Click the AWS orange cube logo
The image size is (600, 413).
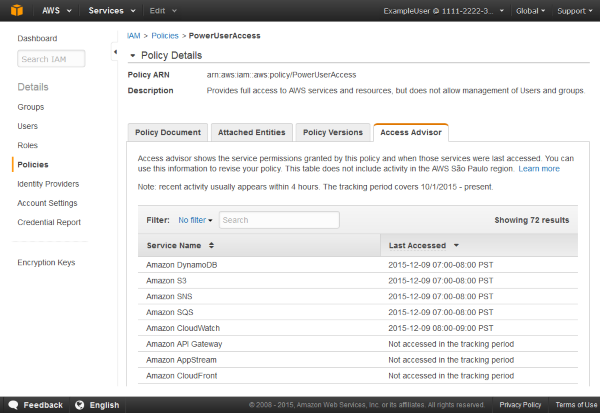[x=17, y=10]
